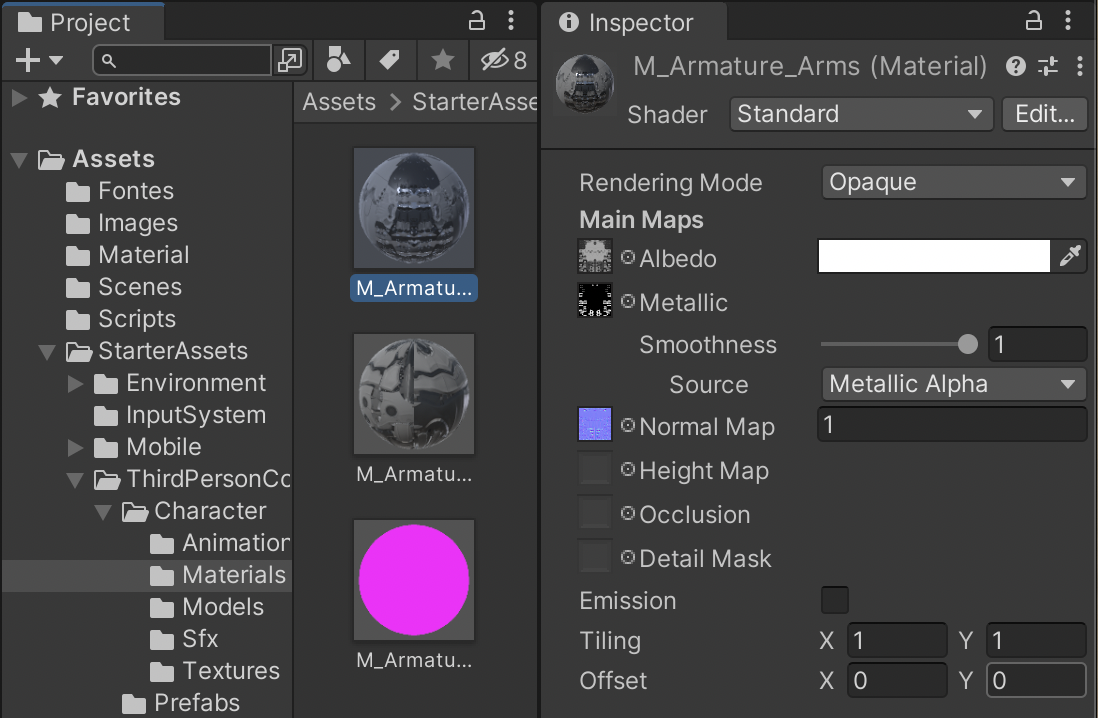The height and width of the screenshot is (718, 1098).
Task: Enable the Emission checkbox
Action: 834,600
